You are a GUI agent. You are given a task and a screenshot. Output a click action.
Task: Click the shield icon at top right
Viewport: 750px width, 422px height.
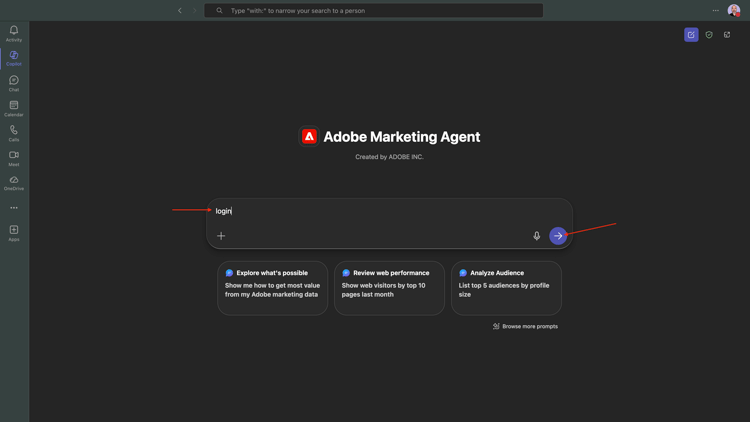pyautogui.click(x=709, y=34)
